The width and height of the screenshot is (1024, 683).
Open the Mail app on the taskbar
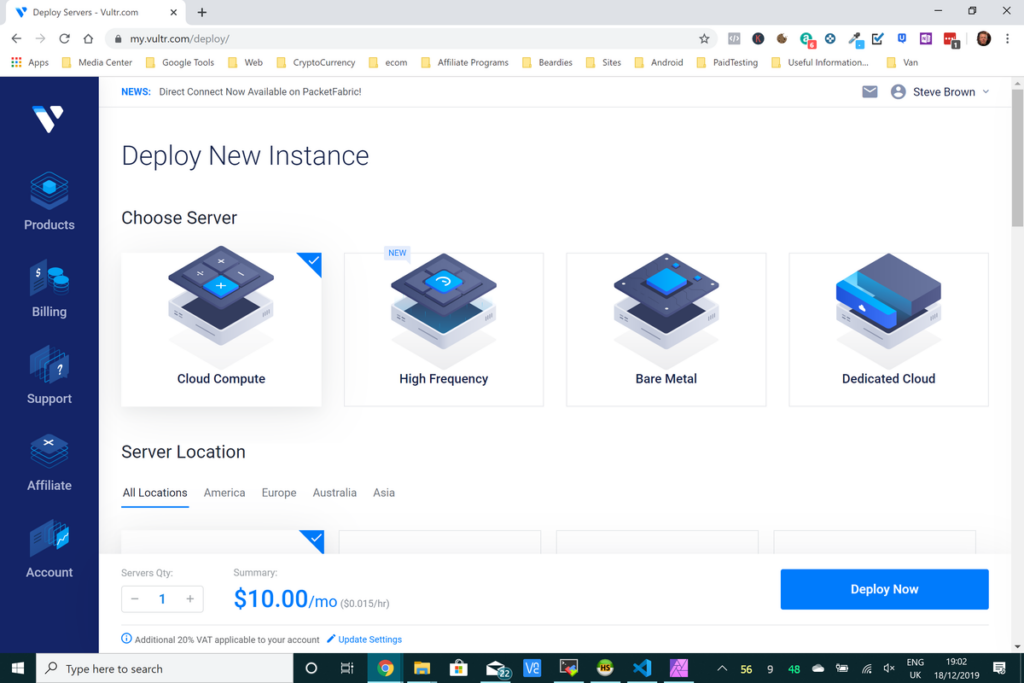(496, 668)
